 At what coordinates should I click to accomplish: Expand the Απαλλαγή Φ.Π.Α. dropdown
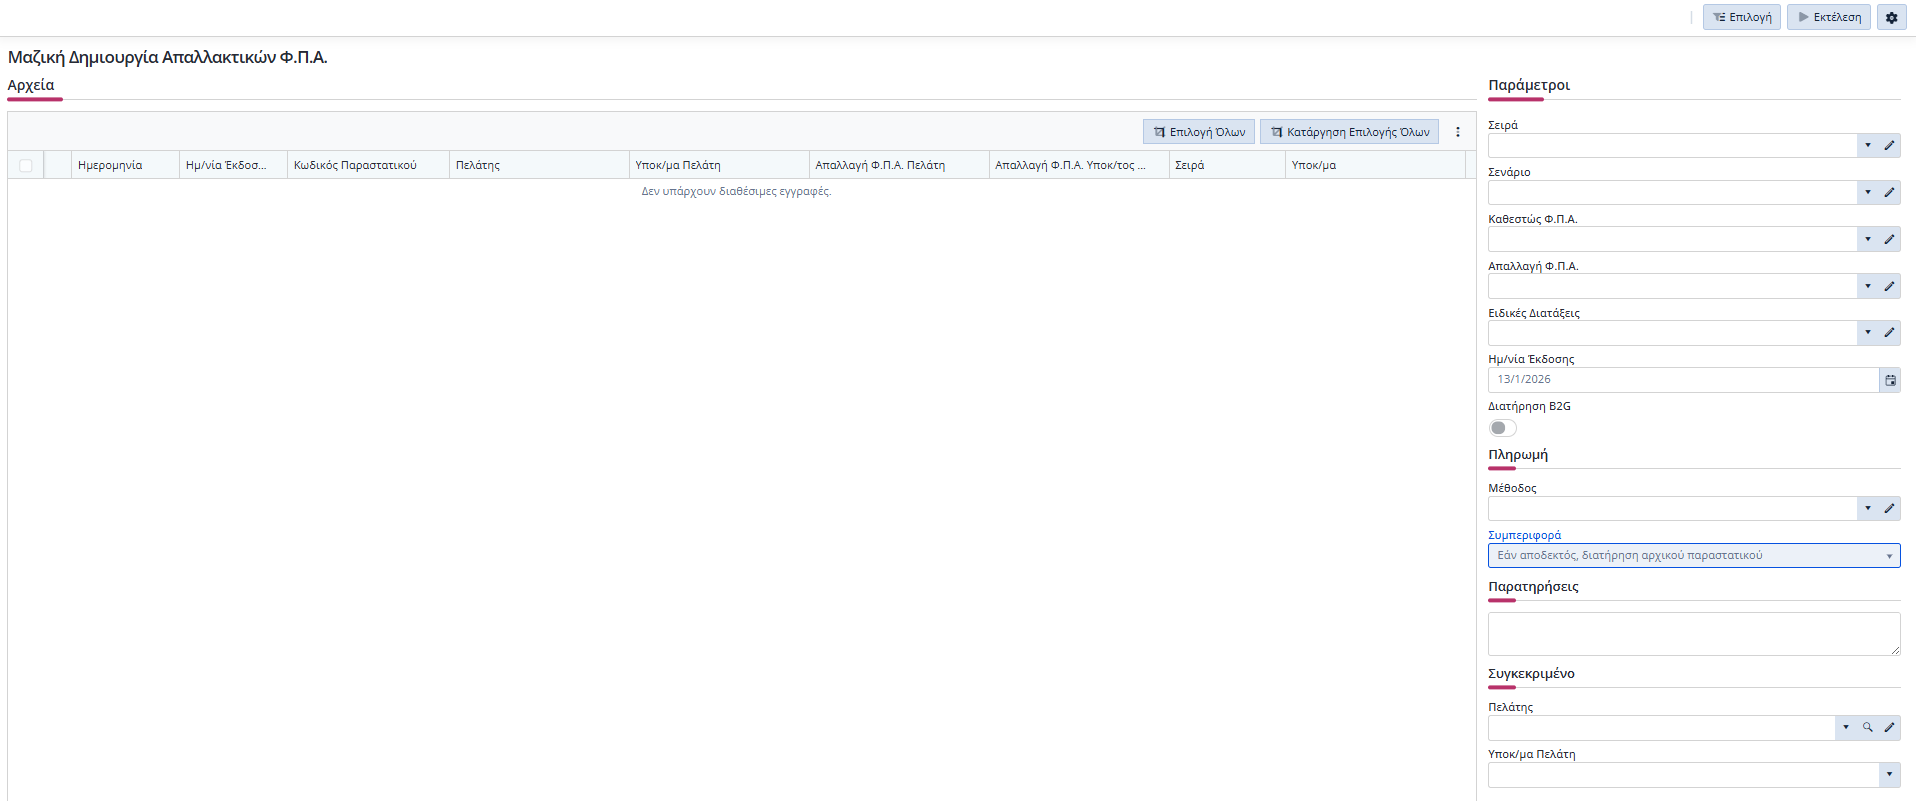pyautogui.click(x=1867, y=287)
